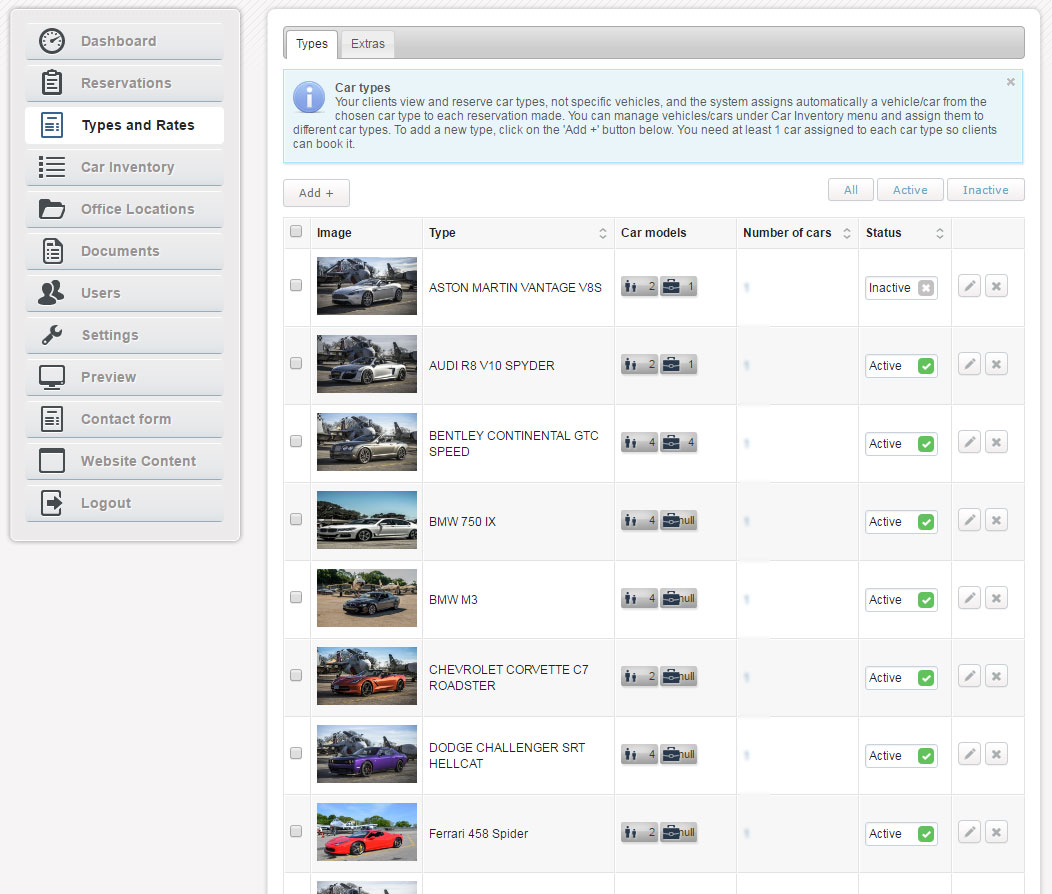The image size is (1052, 894).
Task: Click the Website Content window icon
Action: click(x=52, y=461)
